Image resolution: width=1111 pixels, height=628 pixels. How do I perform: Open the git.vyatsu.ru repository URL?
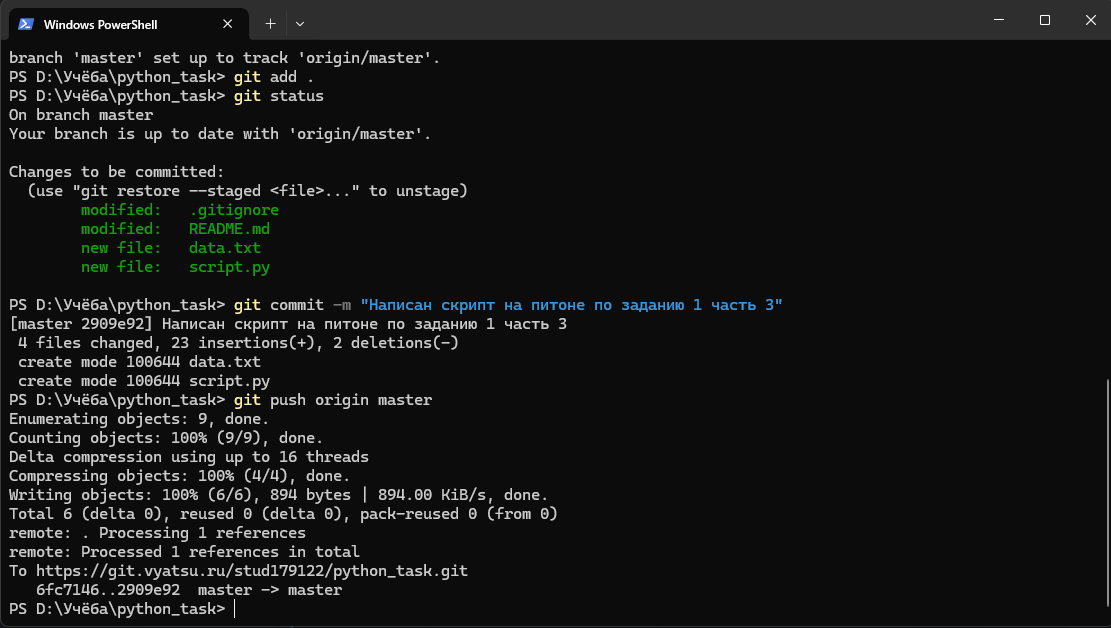pos(252,571)
